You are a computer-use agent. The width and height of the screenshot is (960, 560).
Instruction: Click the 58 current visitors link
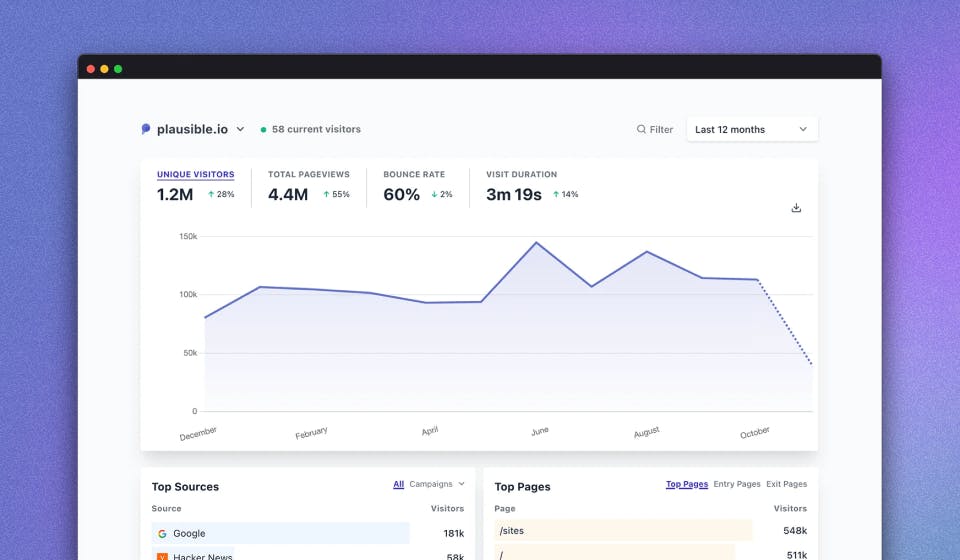point(316,129)
